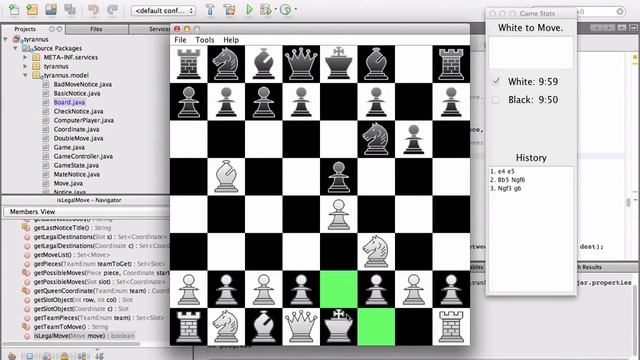Click the Build Project hammer icon

(x=210, y=10)
